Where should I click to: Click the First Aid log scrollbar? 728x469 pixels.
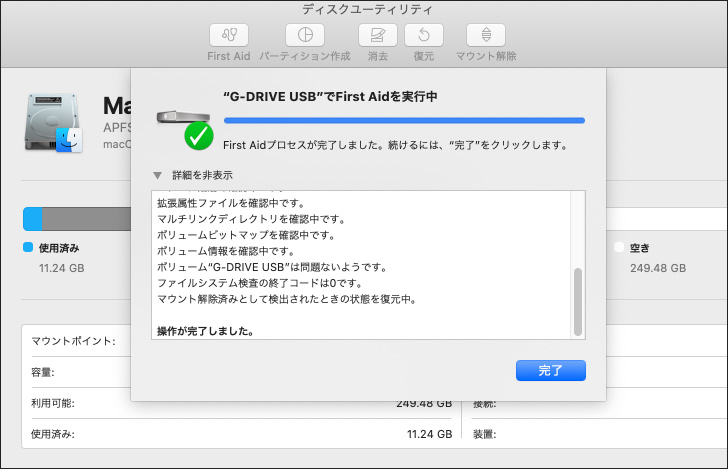click(577, 300)
